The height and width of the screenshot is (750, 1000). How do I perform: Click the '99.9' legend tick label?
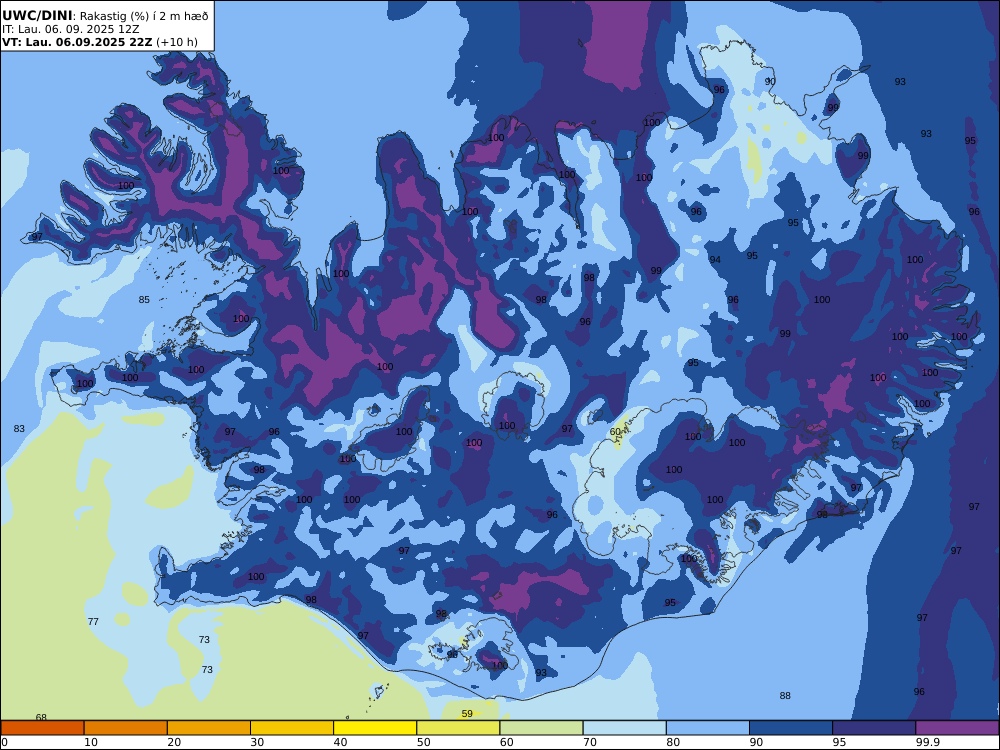[927, 742]
